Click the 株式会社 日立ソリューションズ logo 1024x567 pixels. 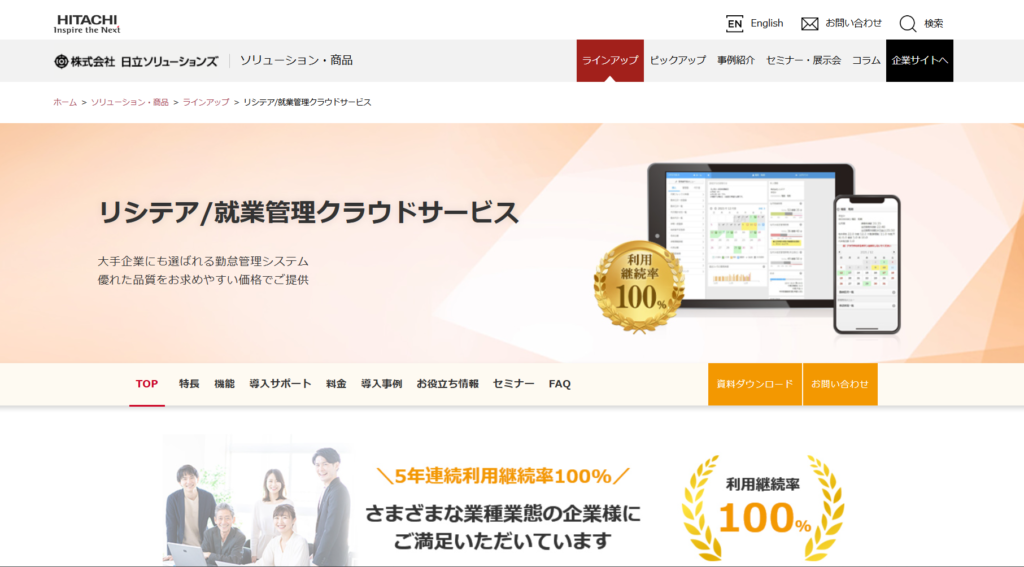pos(136,61)
